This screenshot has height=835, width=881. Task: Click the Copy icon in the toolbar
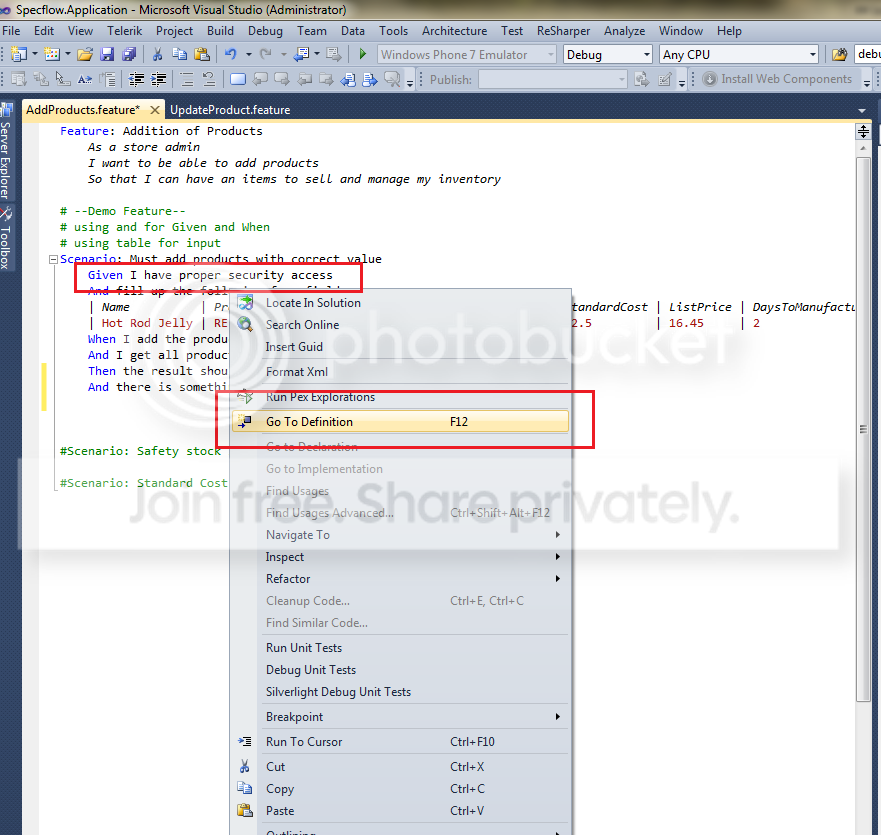[x=180, y=55]
